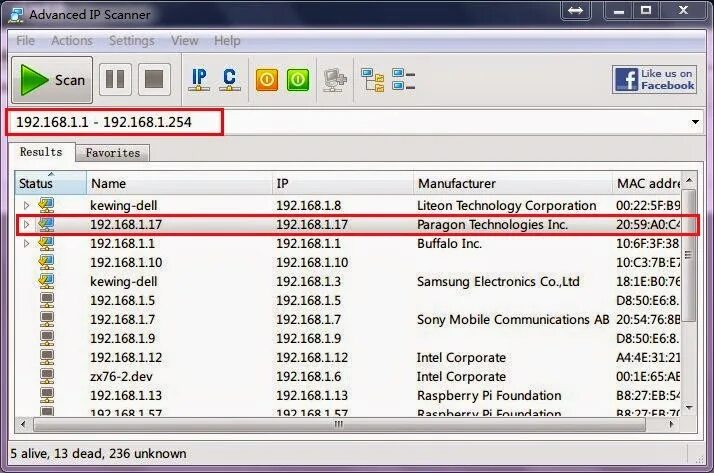Click status icon of 192.168.1.10 row
Image resolution: width=714 pixels, height=473 pixels.
coord(46,262)
